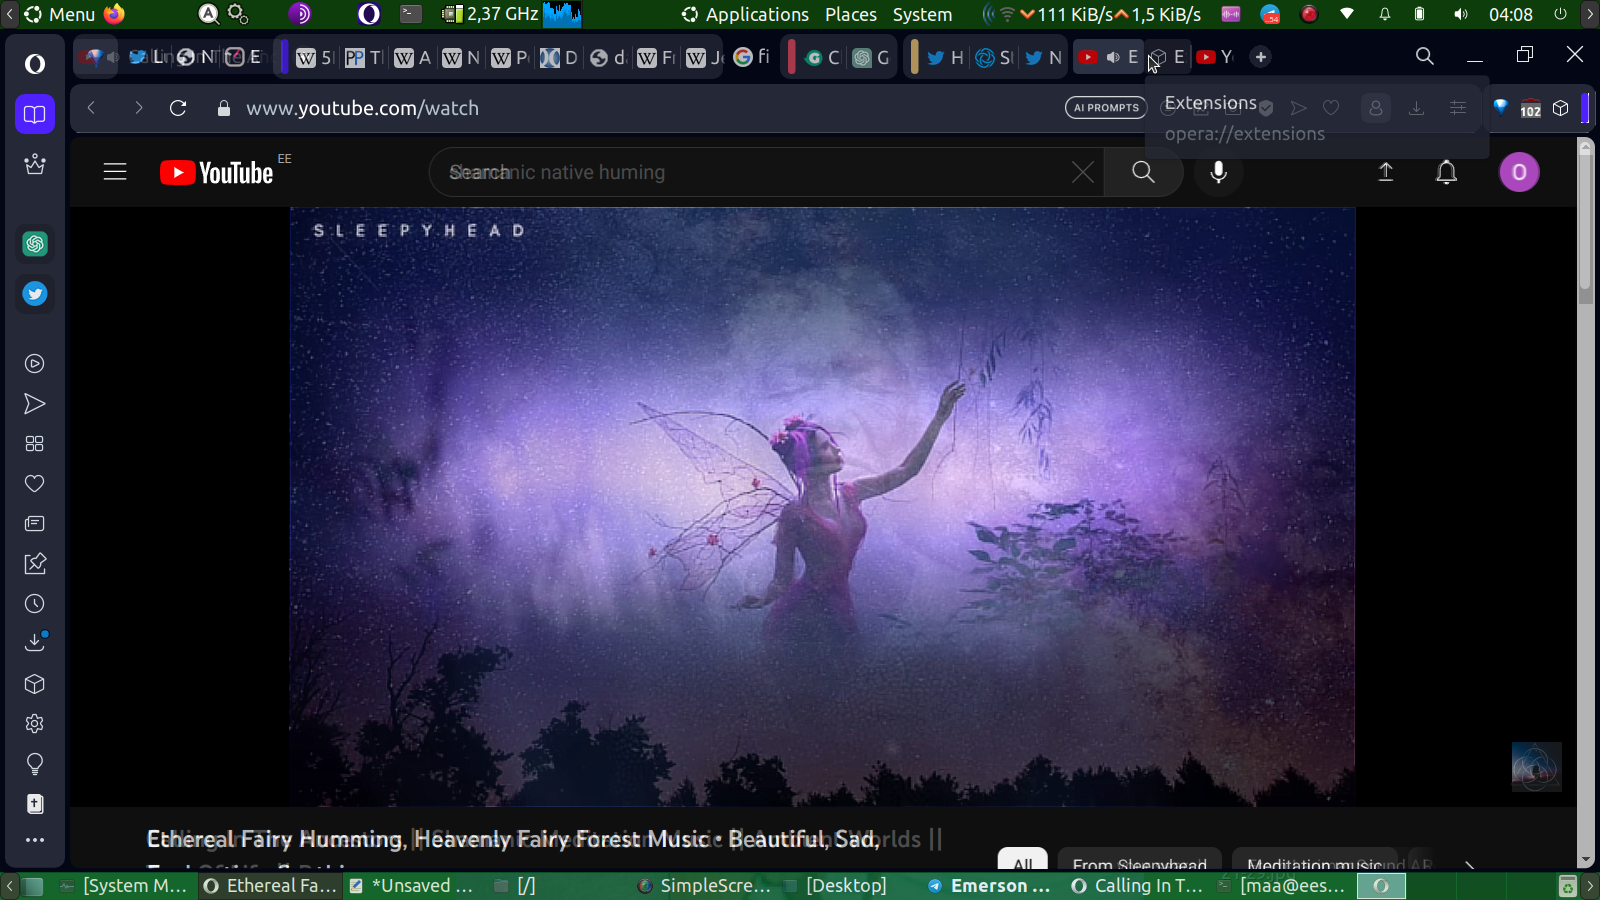This screenshot has height=900, width=1600.
Task: Open ChatGPT in the Opera sidebar
Action: click(x=35, y=244)
